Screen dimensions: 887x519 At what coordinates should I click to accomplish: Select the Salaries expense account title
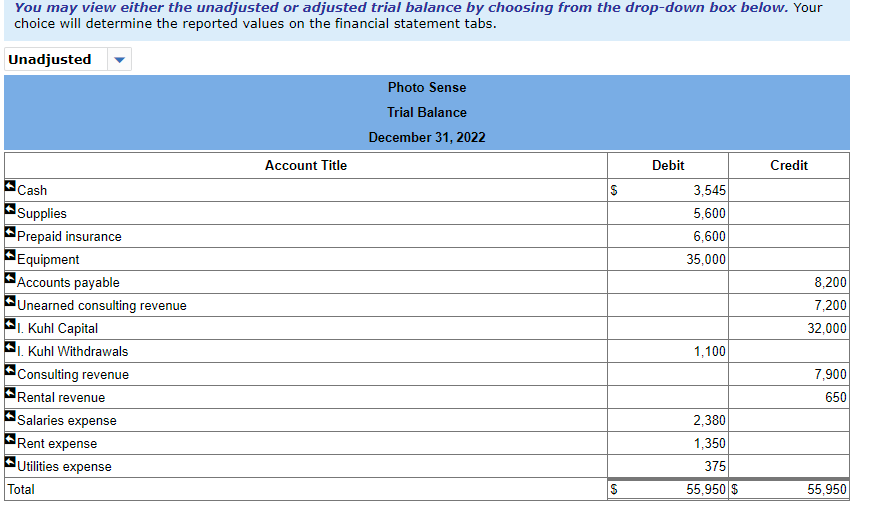(x=67, y=421)
